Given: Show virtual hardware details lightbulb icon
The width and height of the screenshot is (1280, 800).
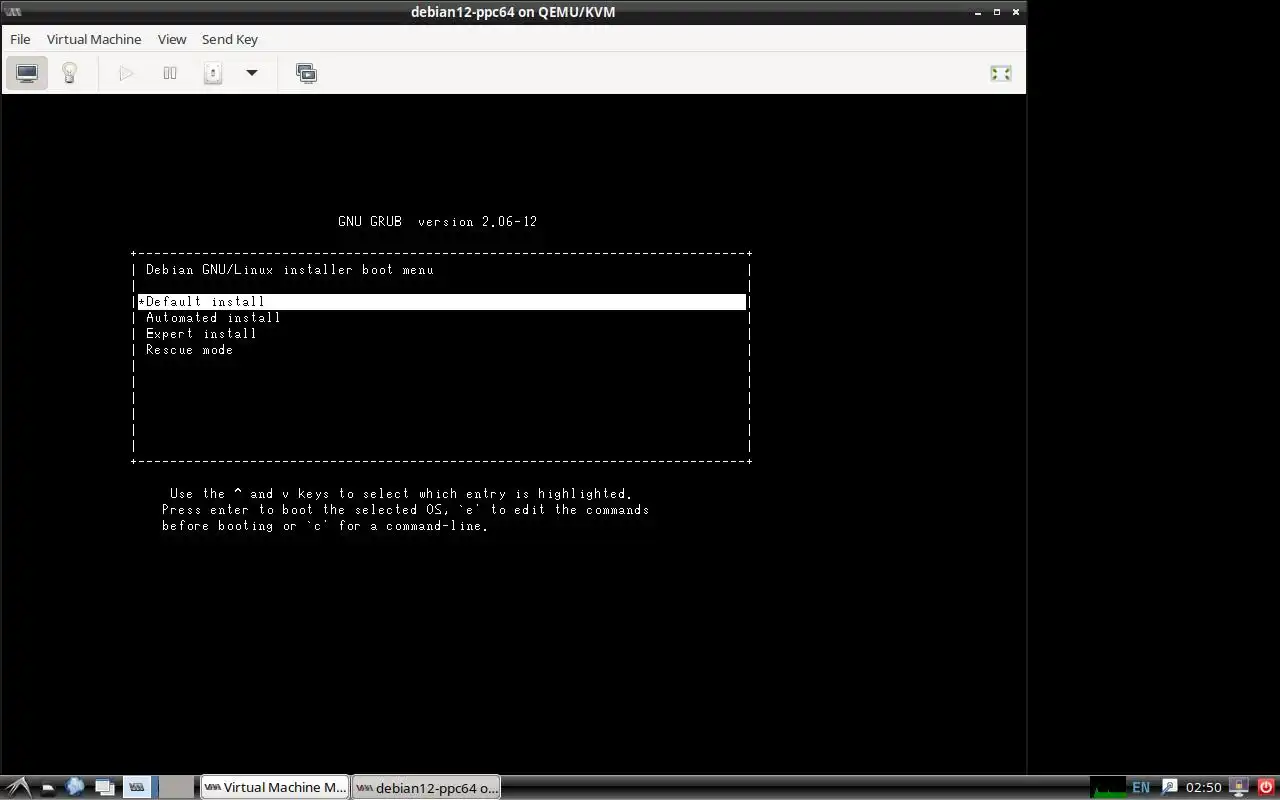Looking at the screenshot, I should click(x=70, y=73).
